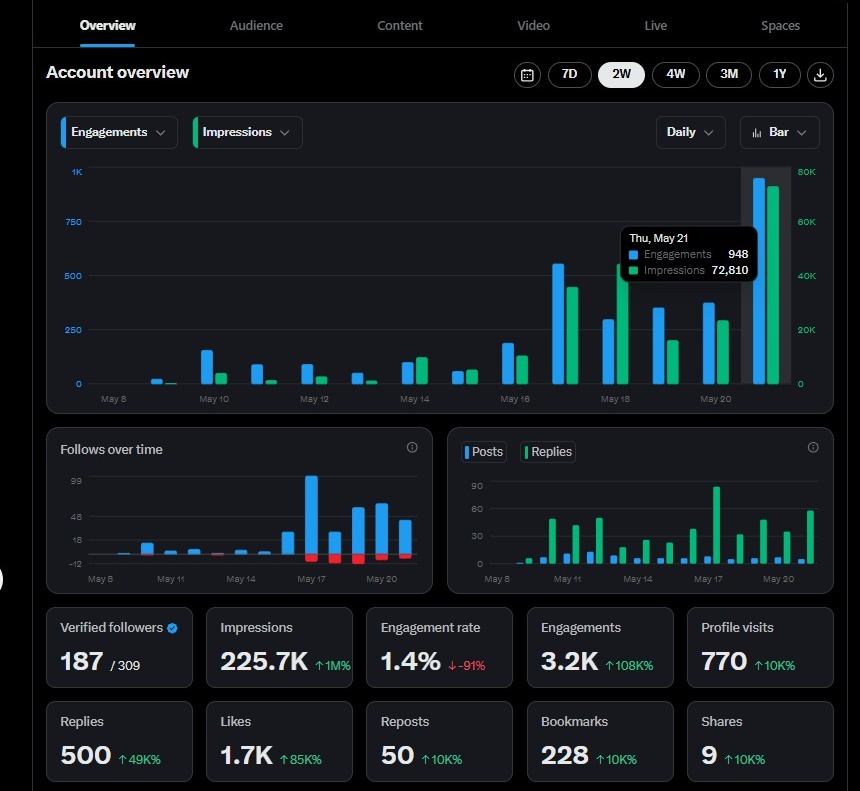Open the Verified followers card
Image resolution: width=860 pixels, height=791 pixels.
(x=120, y=647)
